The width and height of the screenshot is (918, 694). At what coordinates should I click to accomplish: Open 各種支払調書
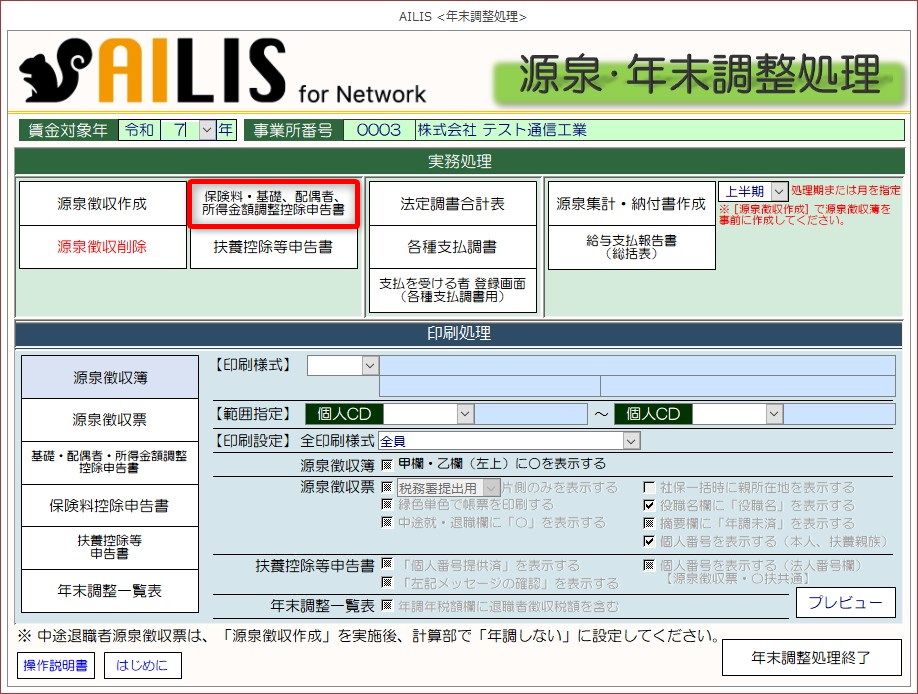click(x=452, y=247)
